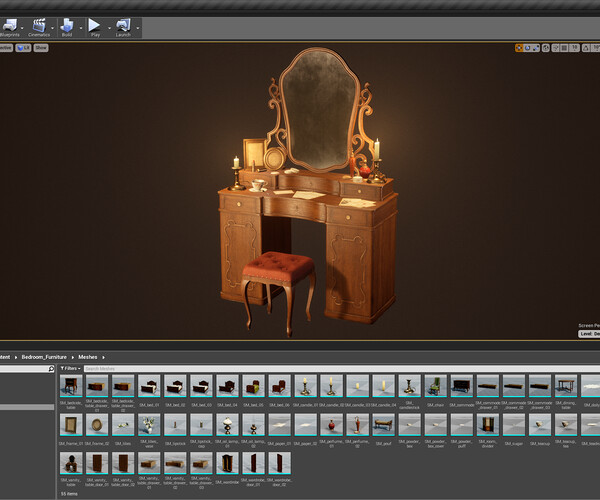Viewport: 600px width, 500px height.
Task: Open grid snap size value
Action: coord(574,48)
